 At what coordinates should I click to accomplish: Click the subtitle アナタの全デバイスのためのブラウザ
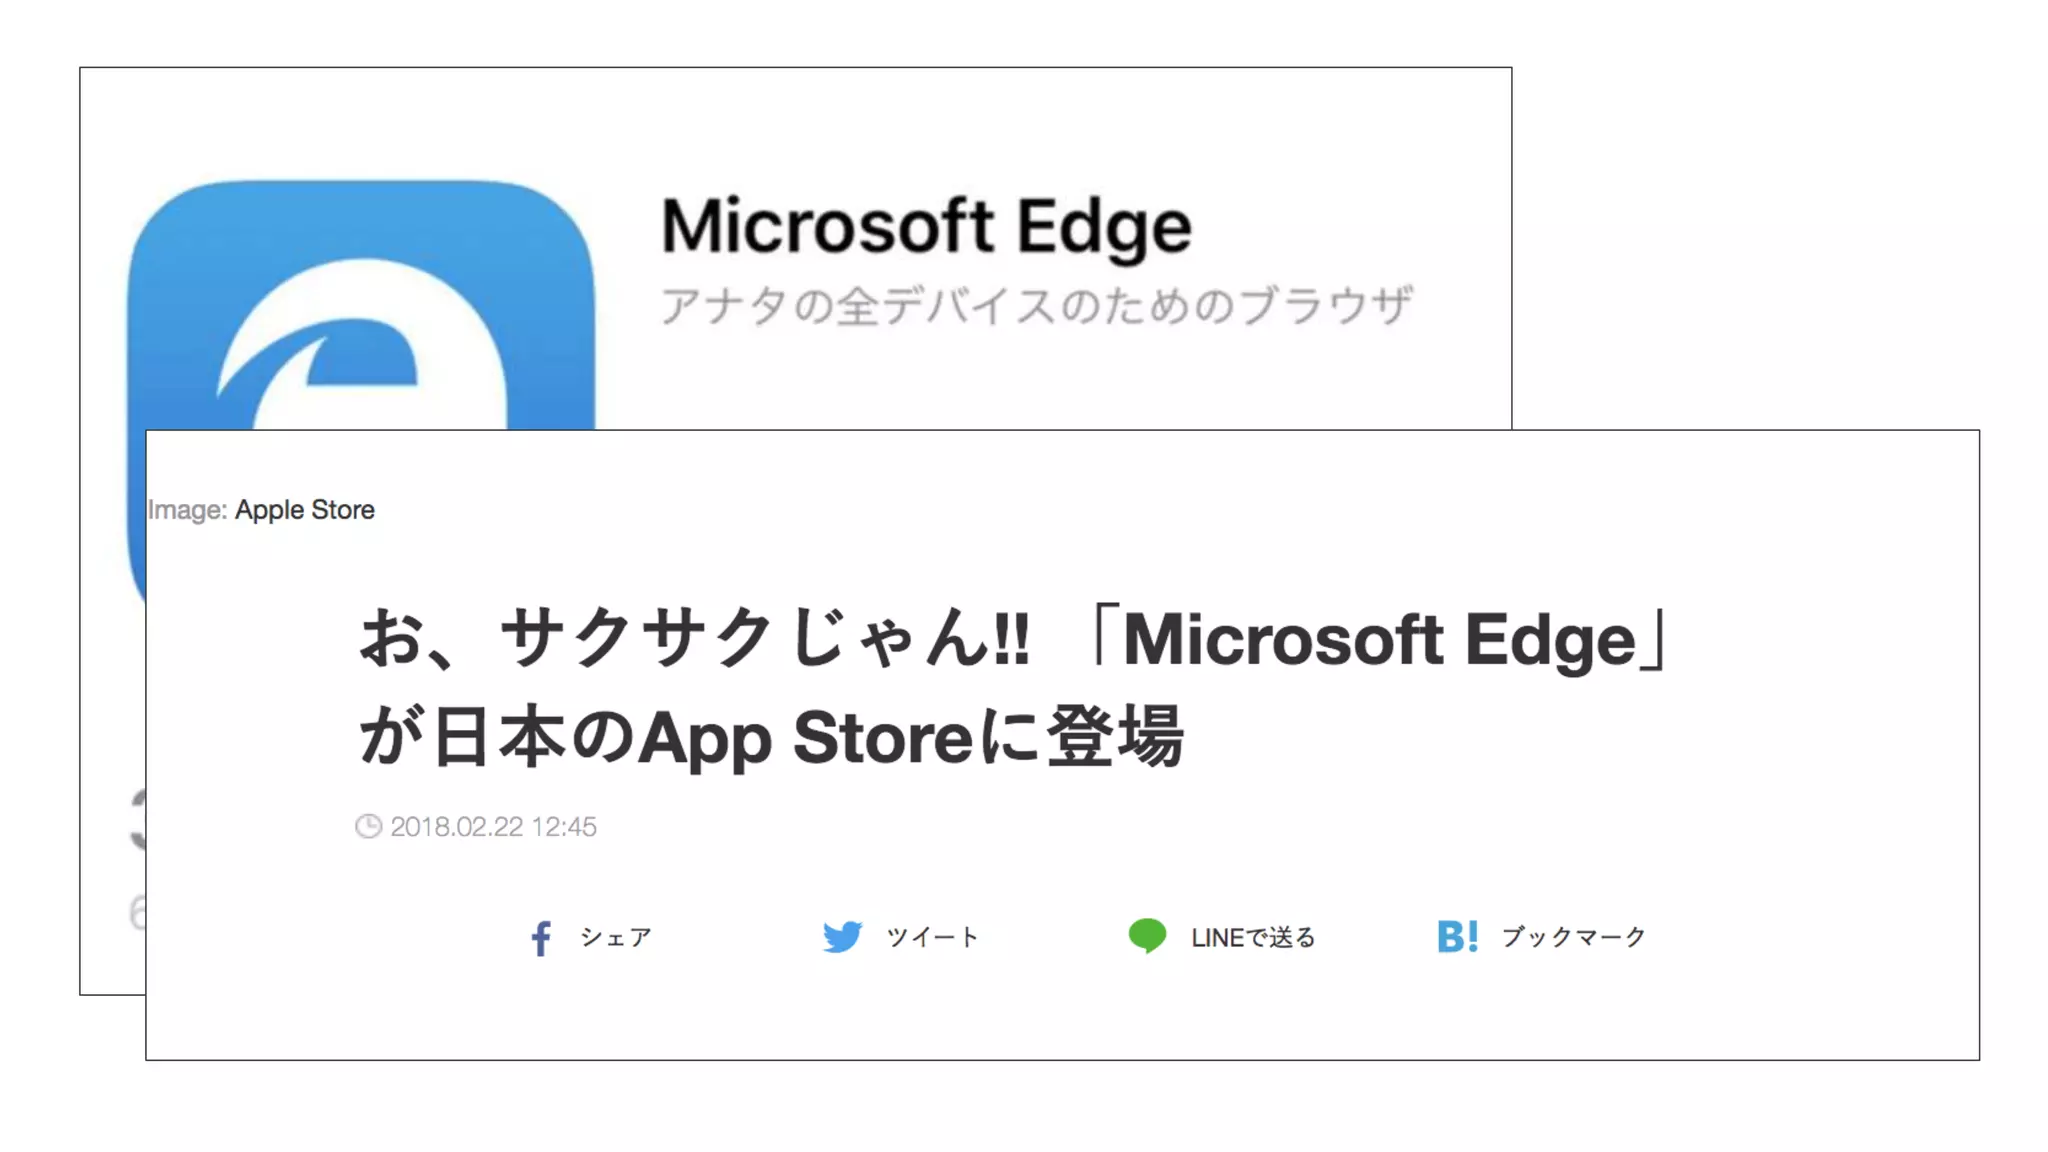[1036, 306]
